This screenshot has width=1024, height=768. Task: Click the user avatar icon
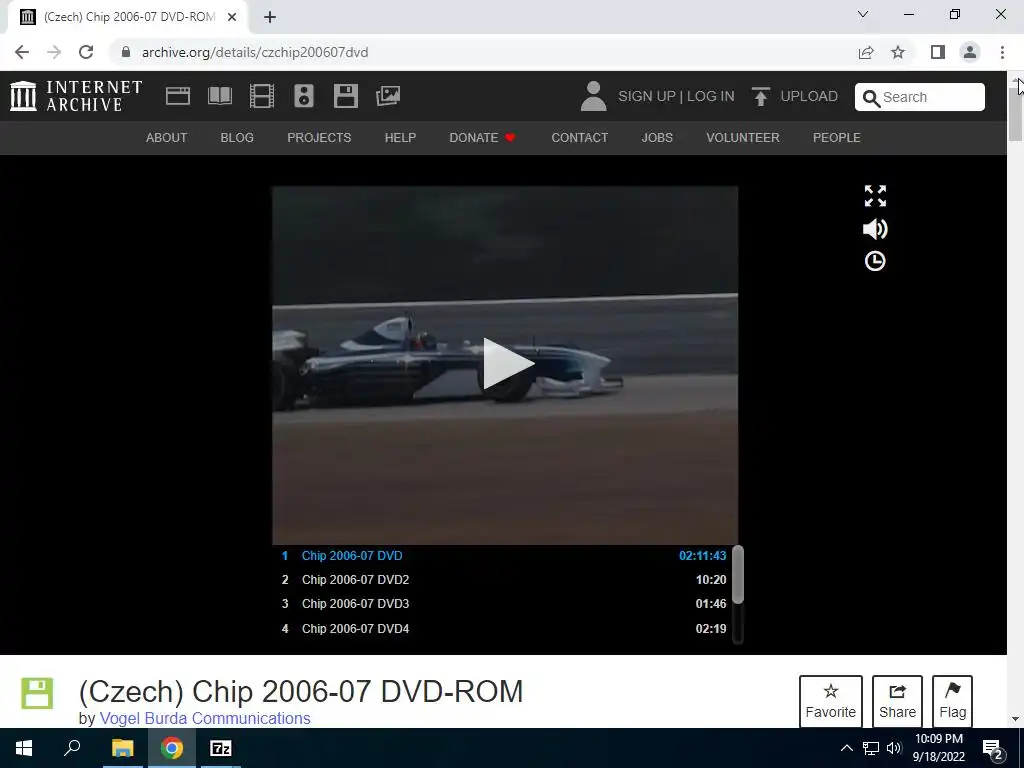click(x=593, y=96)
